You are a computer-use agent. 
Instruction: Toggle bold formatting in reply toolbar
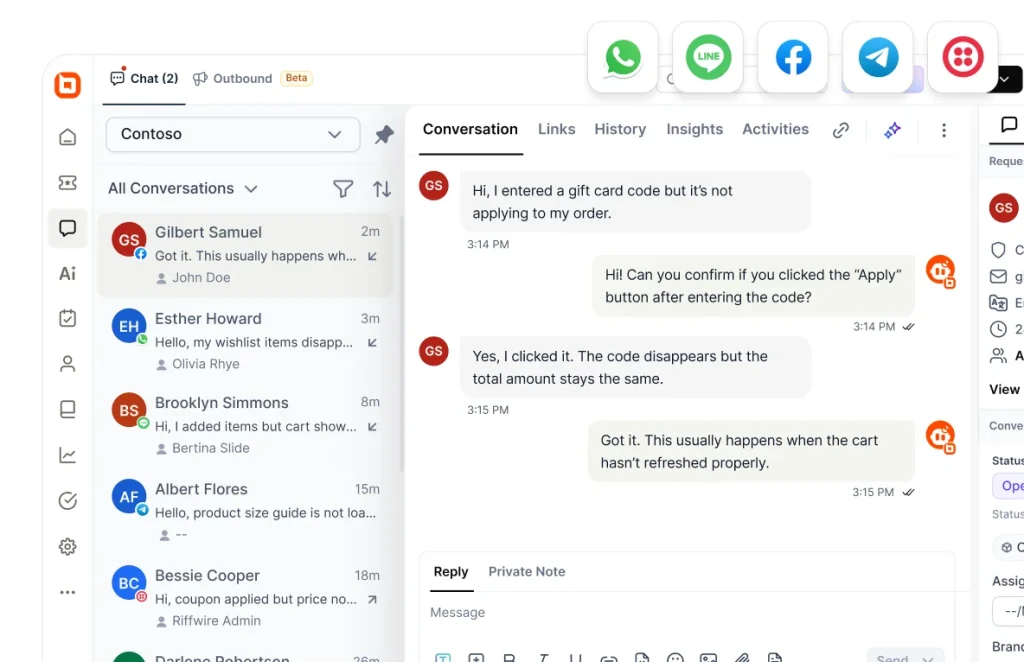[509, 658]
